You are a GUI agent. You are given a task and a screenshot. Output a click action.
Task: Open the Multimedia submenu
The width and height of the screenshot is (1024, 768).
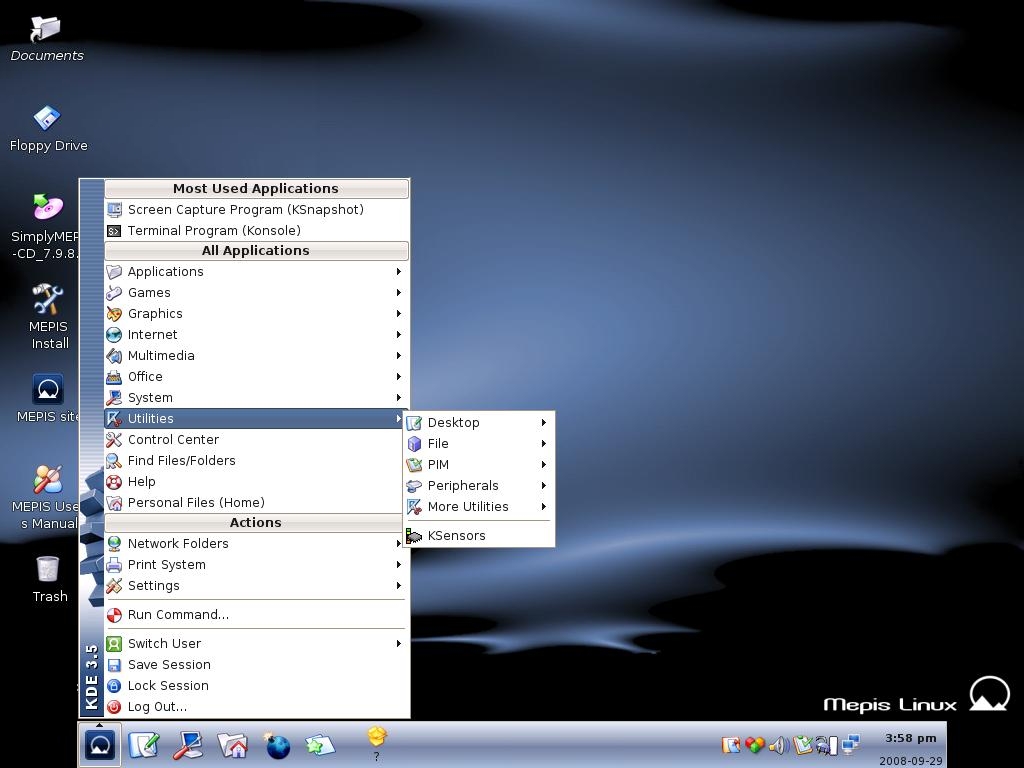[161, 356]
